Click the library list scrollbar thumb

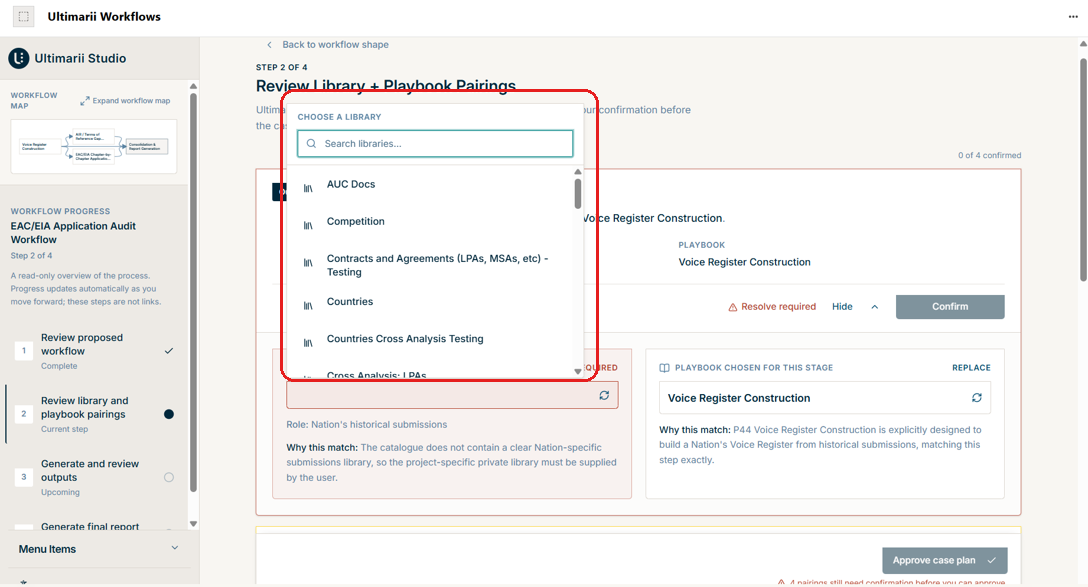point(577,193)
